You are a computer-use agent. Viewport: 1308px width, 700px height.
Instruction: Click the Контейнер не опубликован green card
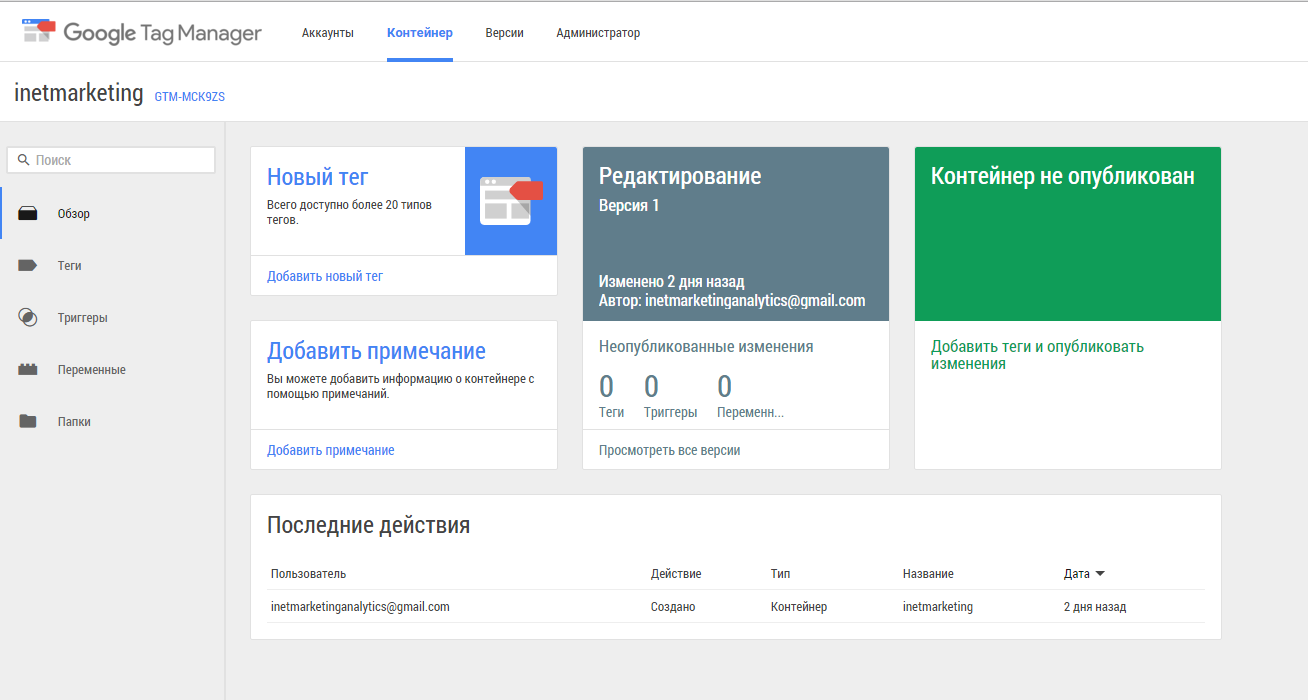1068,234
